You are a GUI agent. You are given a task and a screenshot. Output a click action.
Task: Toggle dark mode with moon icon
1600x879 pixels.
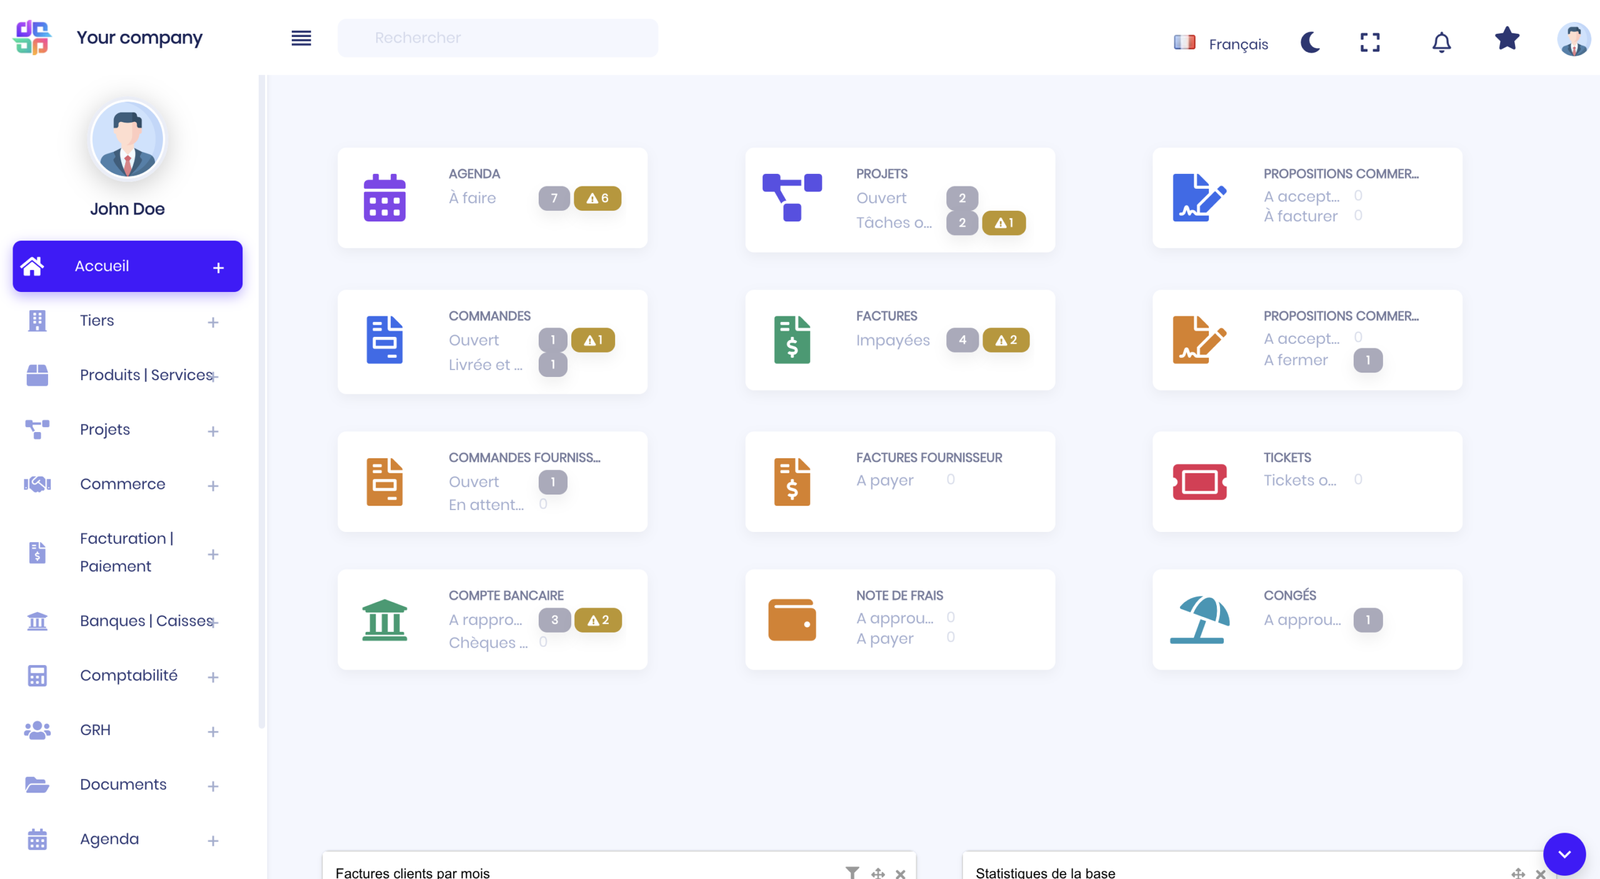[1310, 42]
